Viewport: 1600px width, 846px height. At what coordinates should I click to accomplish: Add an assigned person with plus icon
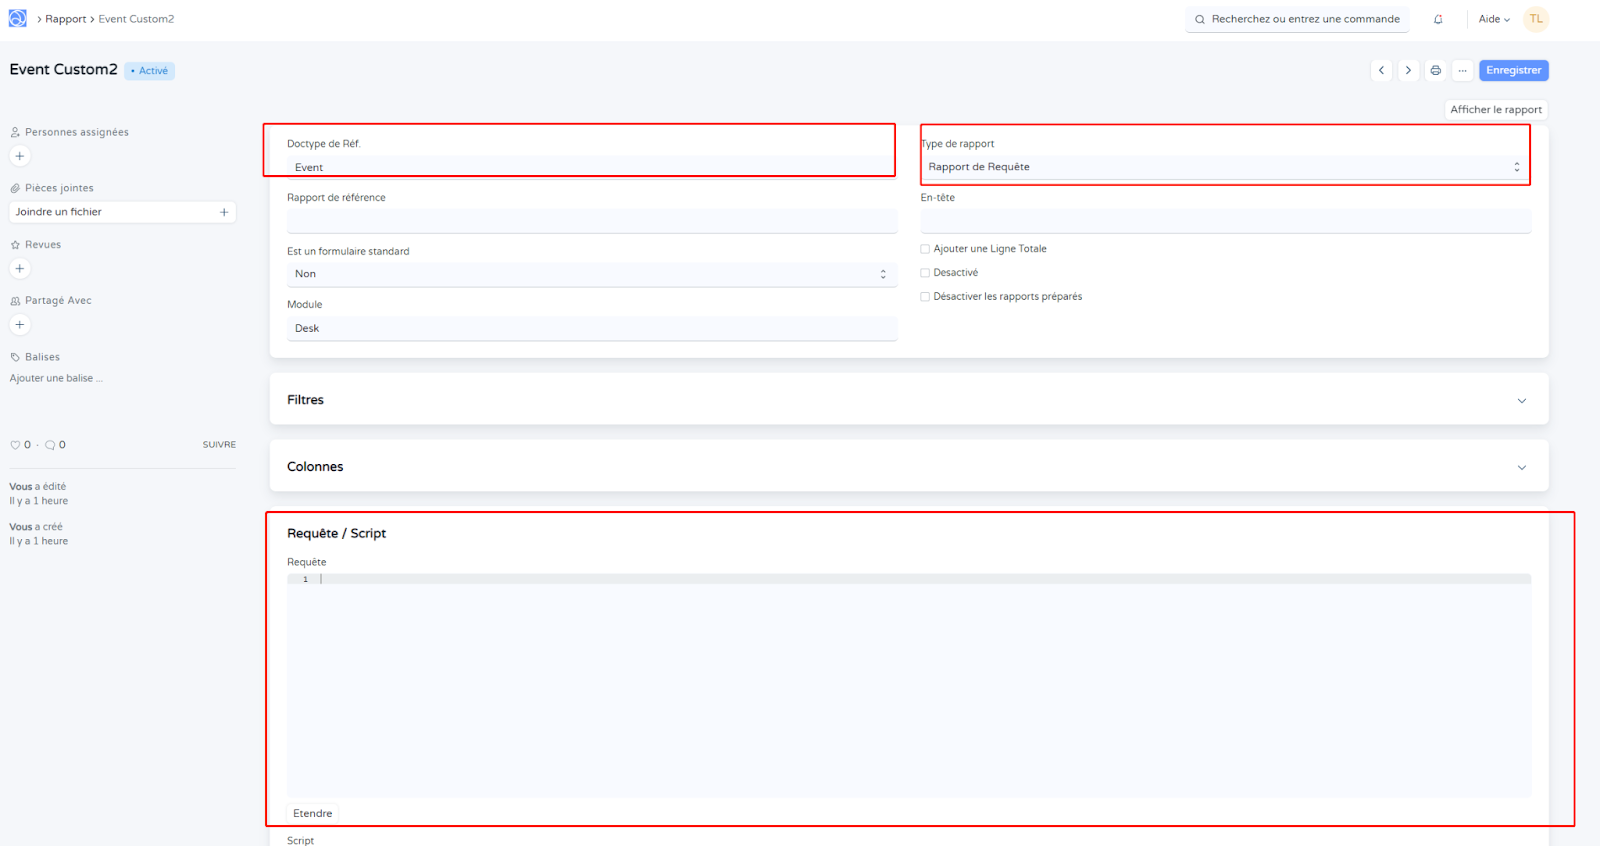pos(19,156)
